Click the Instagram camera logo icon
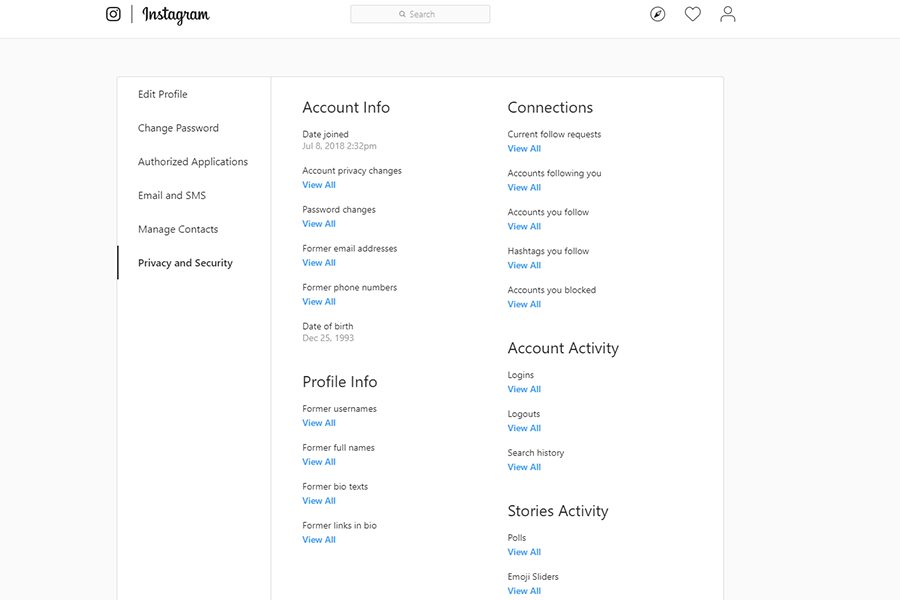Image resolution: width=900 pixels, height=600 pixels. pyautogui.click(x=113, y=14)
